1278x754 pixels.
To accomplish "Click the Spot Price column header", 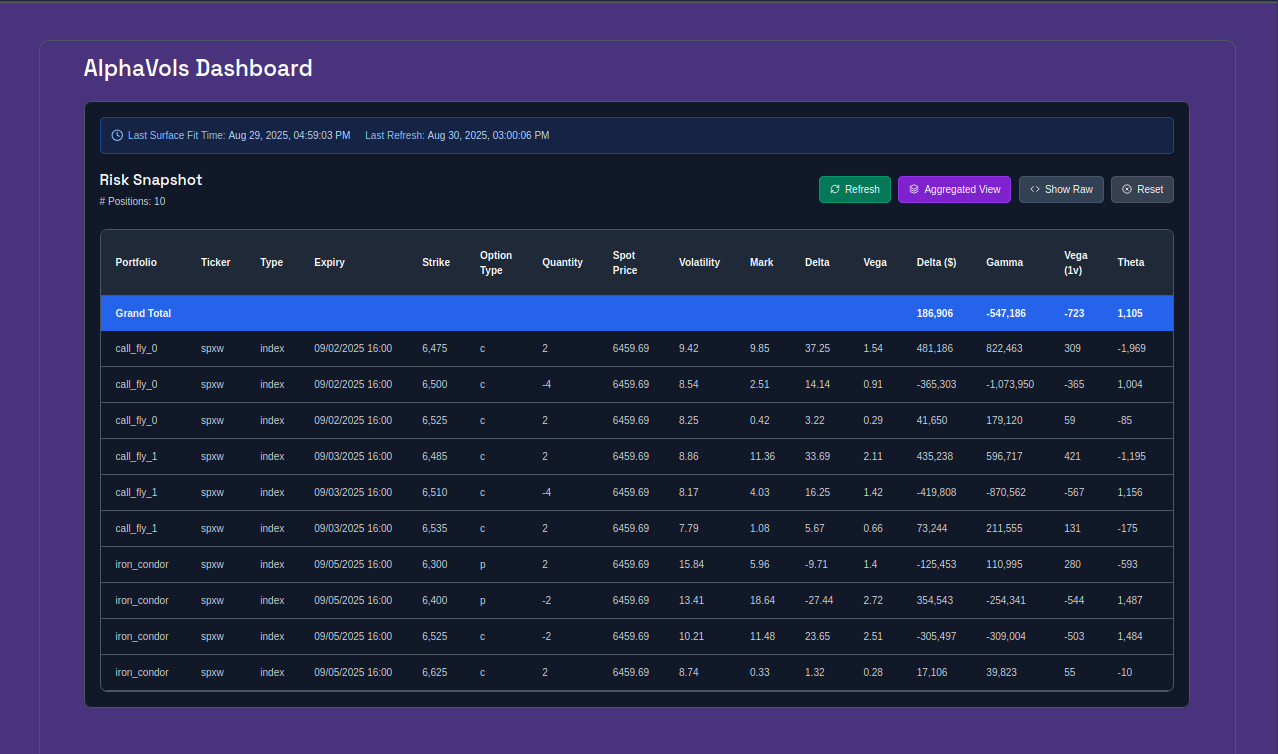I will [x=625, y=262].
